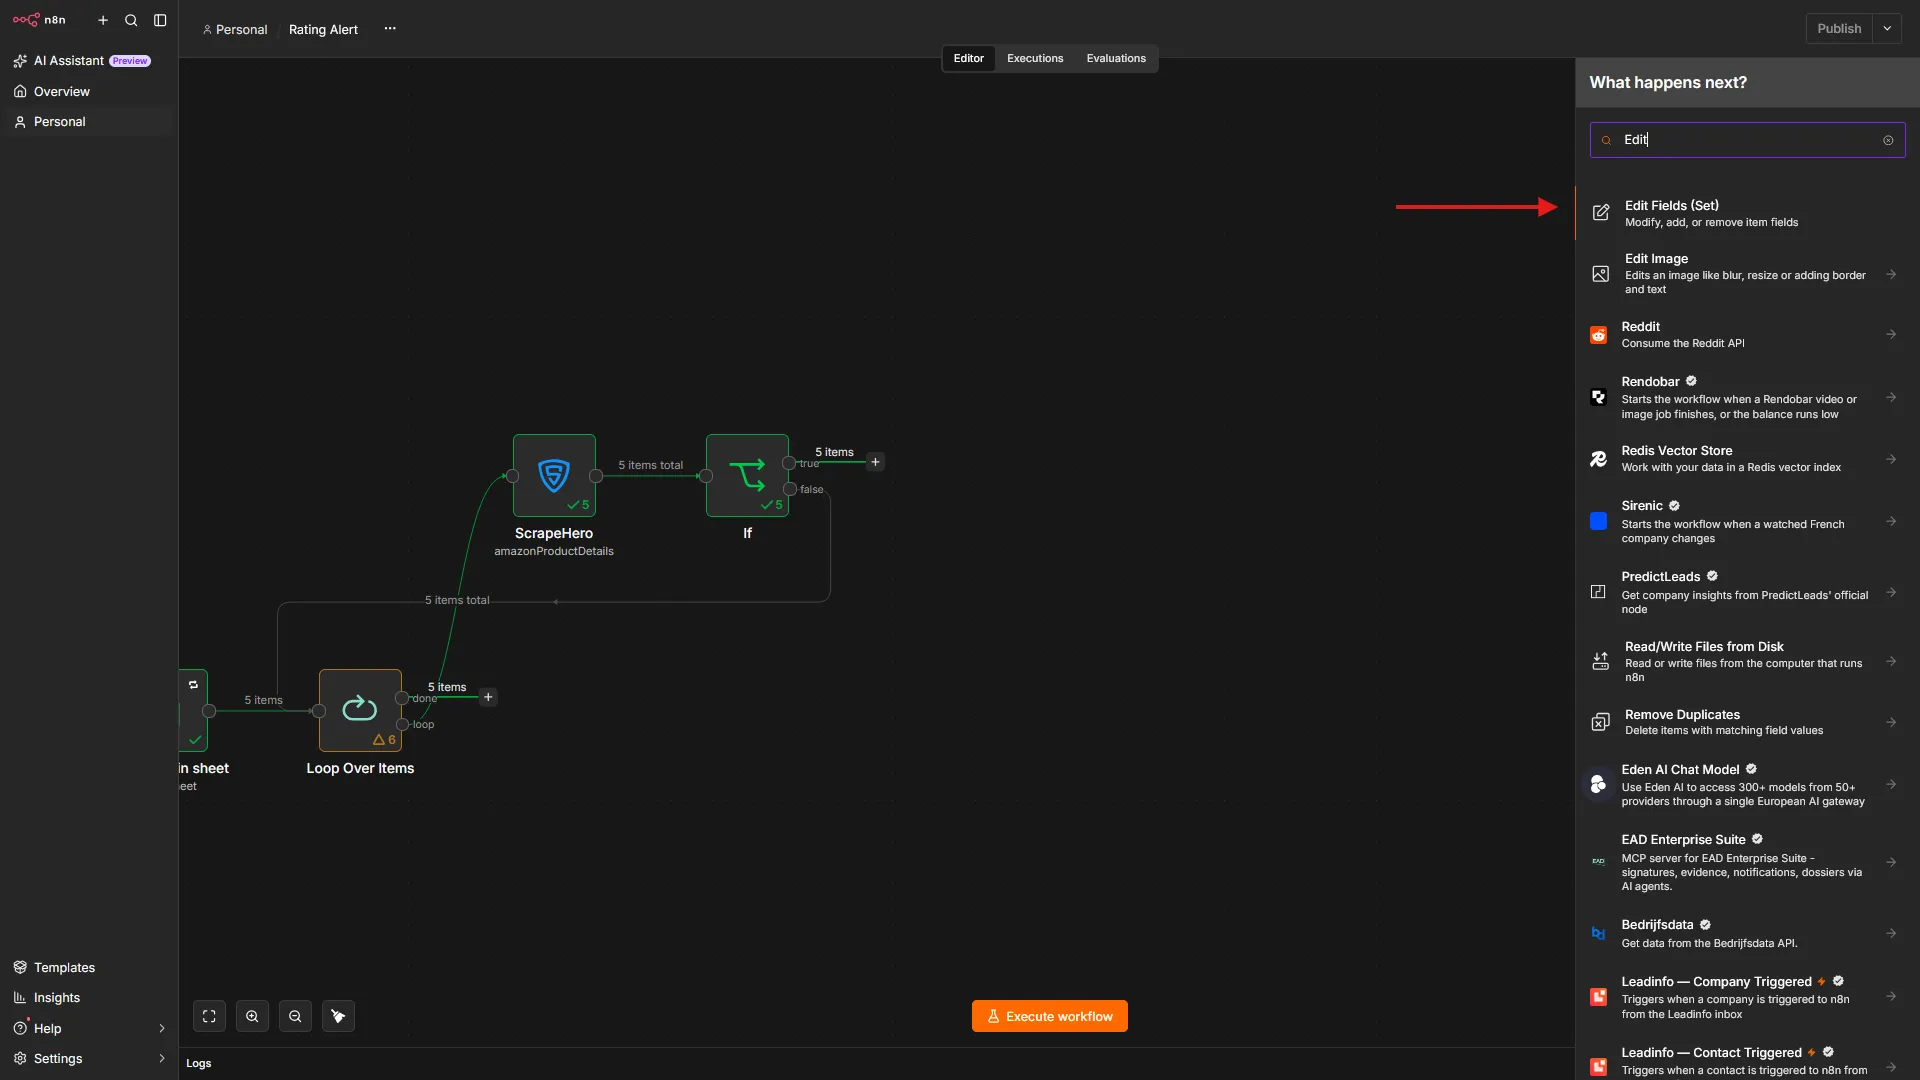Viewport: 1920px width, 1080px height.
Task: Add node after Loop done output
Action: (488, 697)
